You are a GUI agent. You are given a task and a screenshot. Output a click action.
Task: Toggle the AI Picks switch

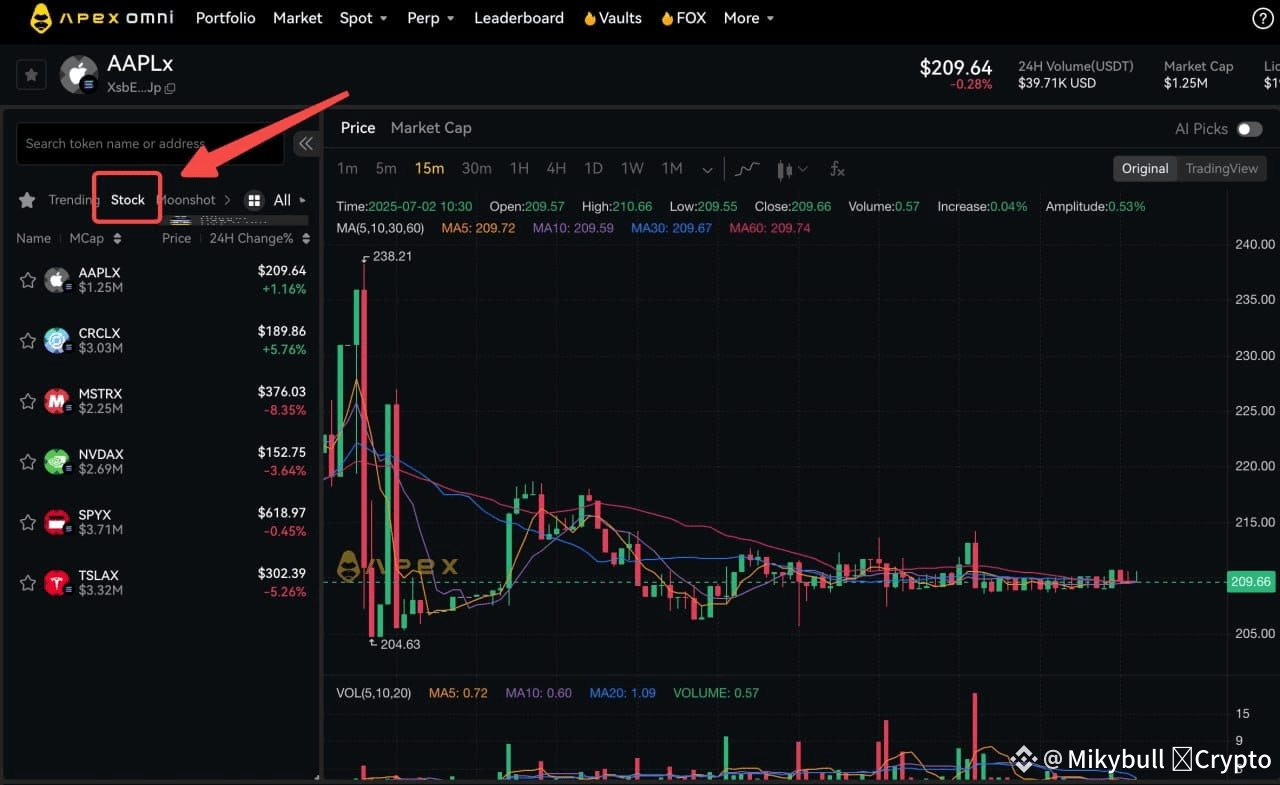[1249, 129]
